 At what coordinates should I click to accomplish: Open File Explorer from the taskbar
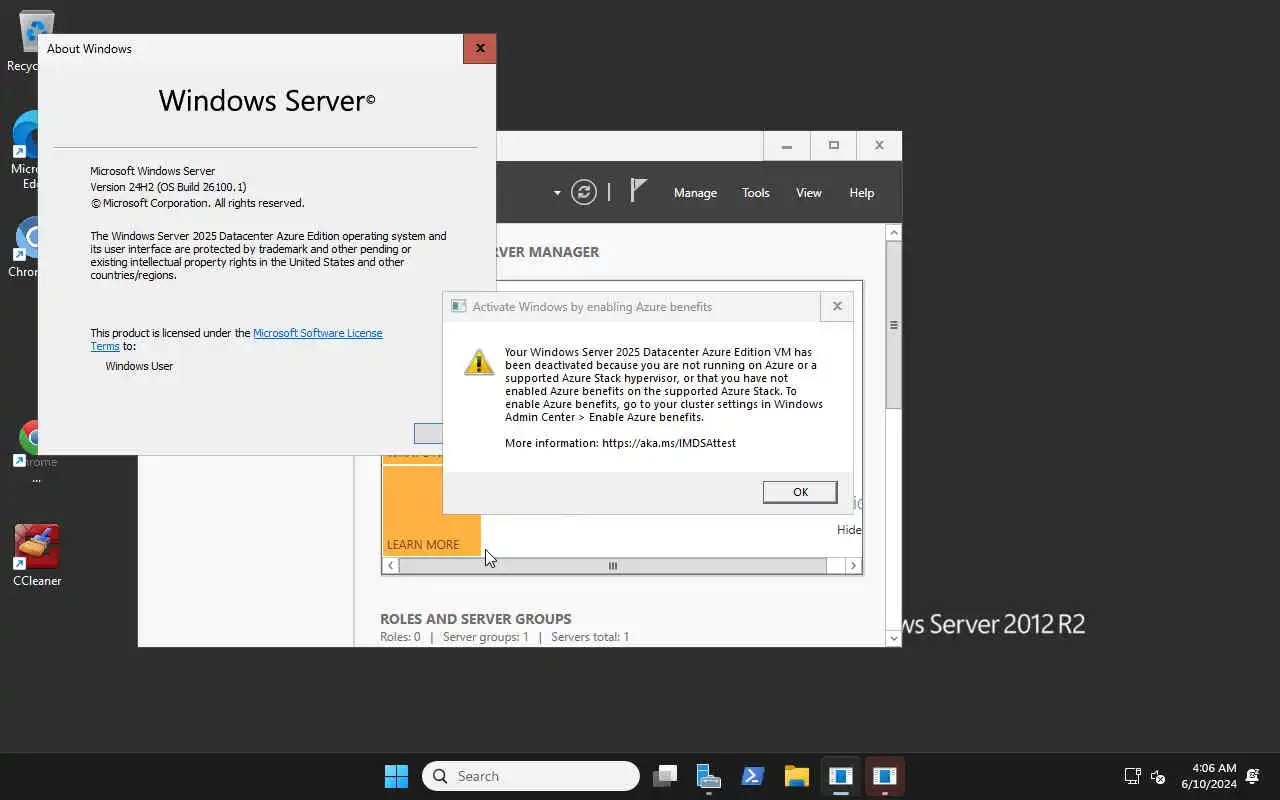click(797, 776)
